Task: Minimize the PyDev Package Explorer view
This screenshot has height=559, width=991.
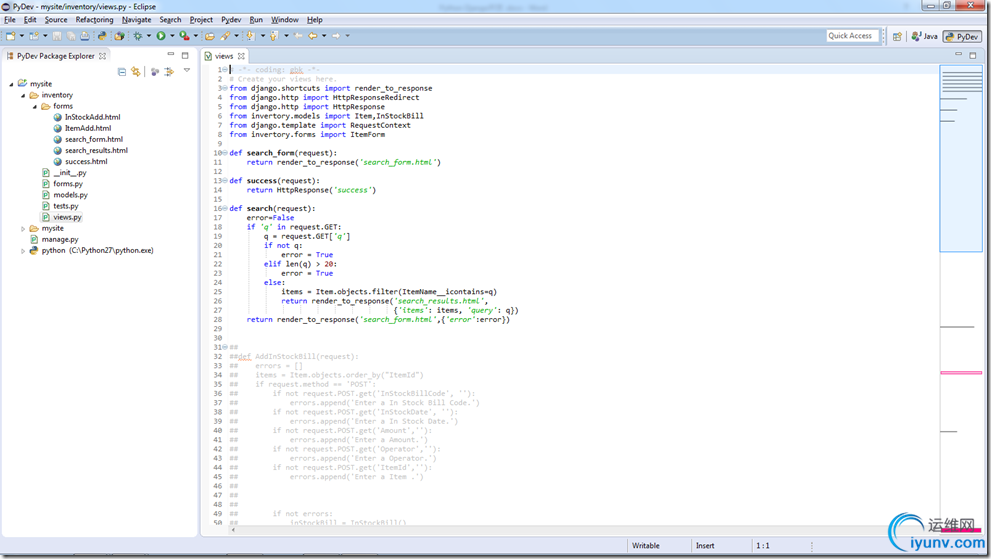Action: (171, 55)
